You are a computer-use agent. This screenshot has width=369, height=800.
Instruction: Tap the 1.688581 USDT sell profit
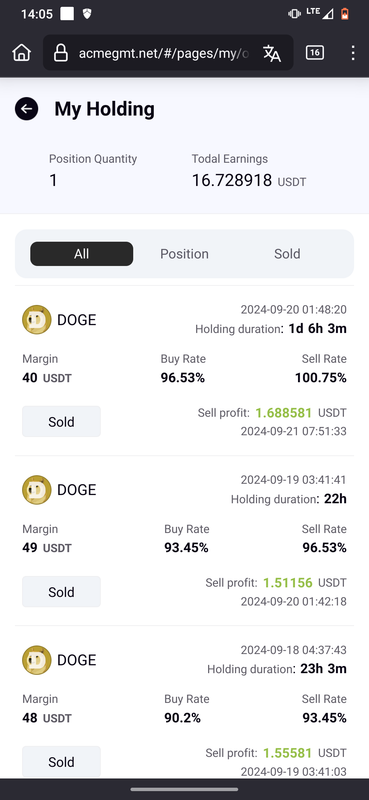click(301, 413)
